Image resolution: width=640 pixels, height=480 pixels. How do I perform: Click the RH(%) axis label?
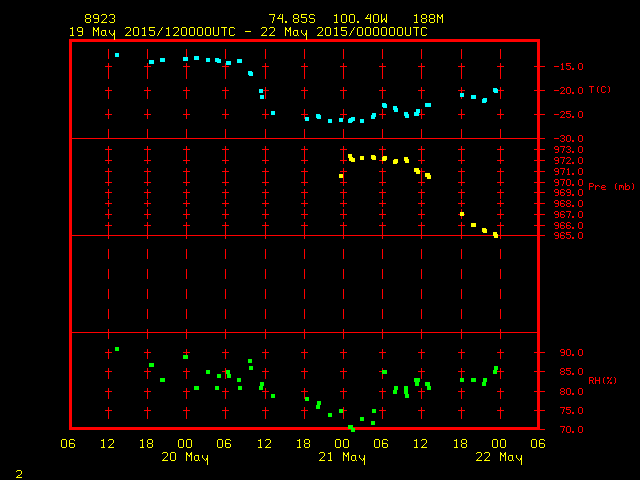tap(602, 381)
